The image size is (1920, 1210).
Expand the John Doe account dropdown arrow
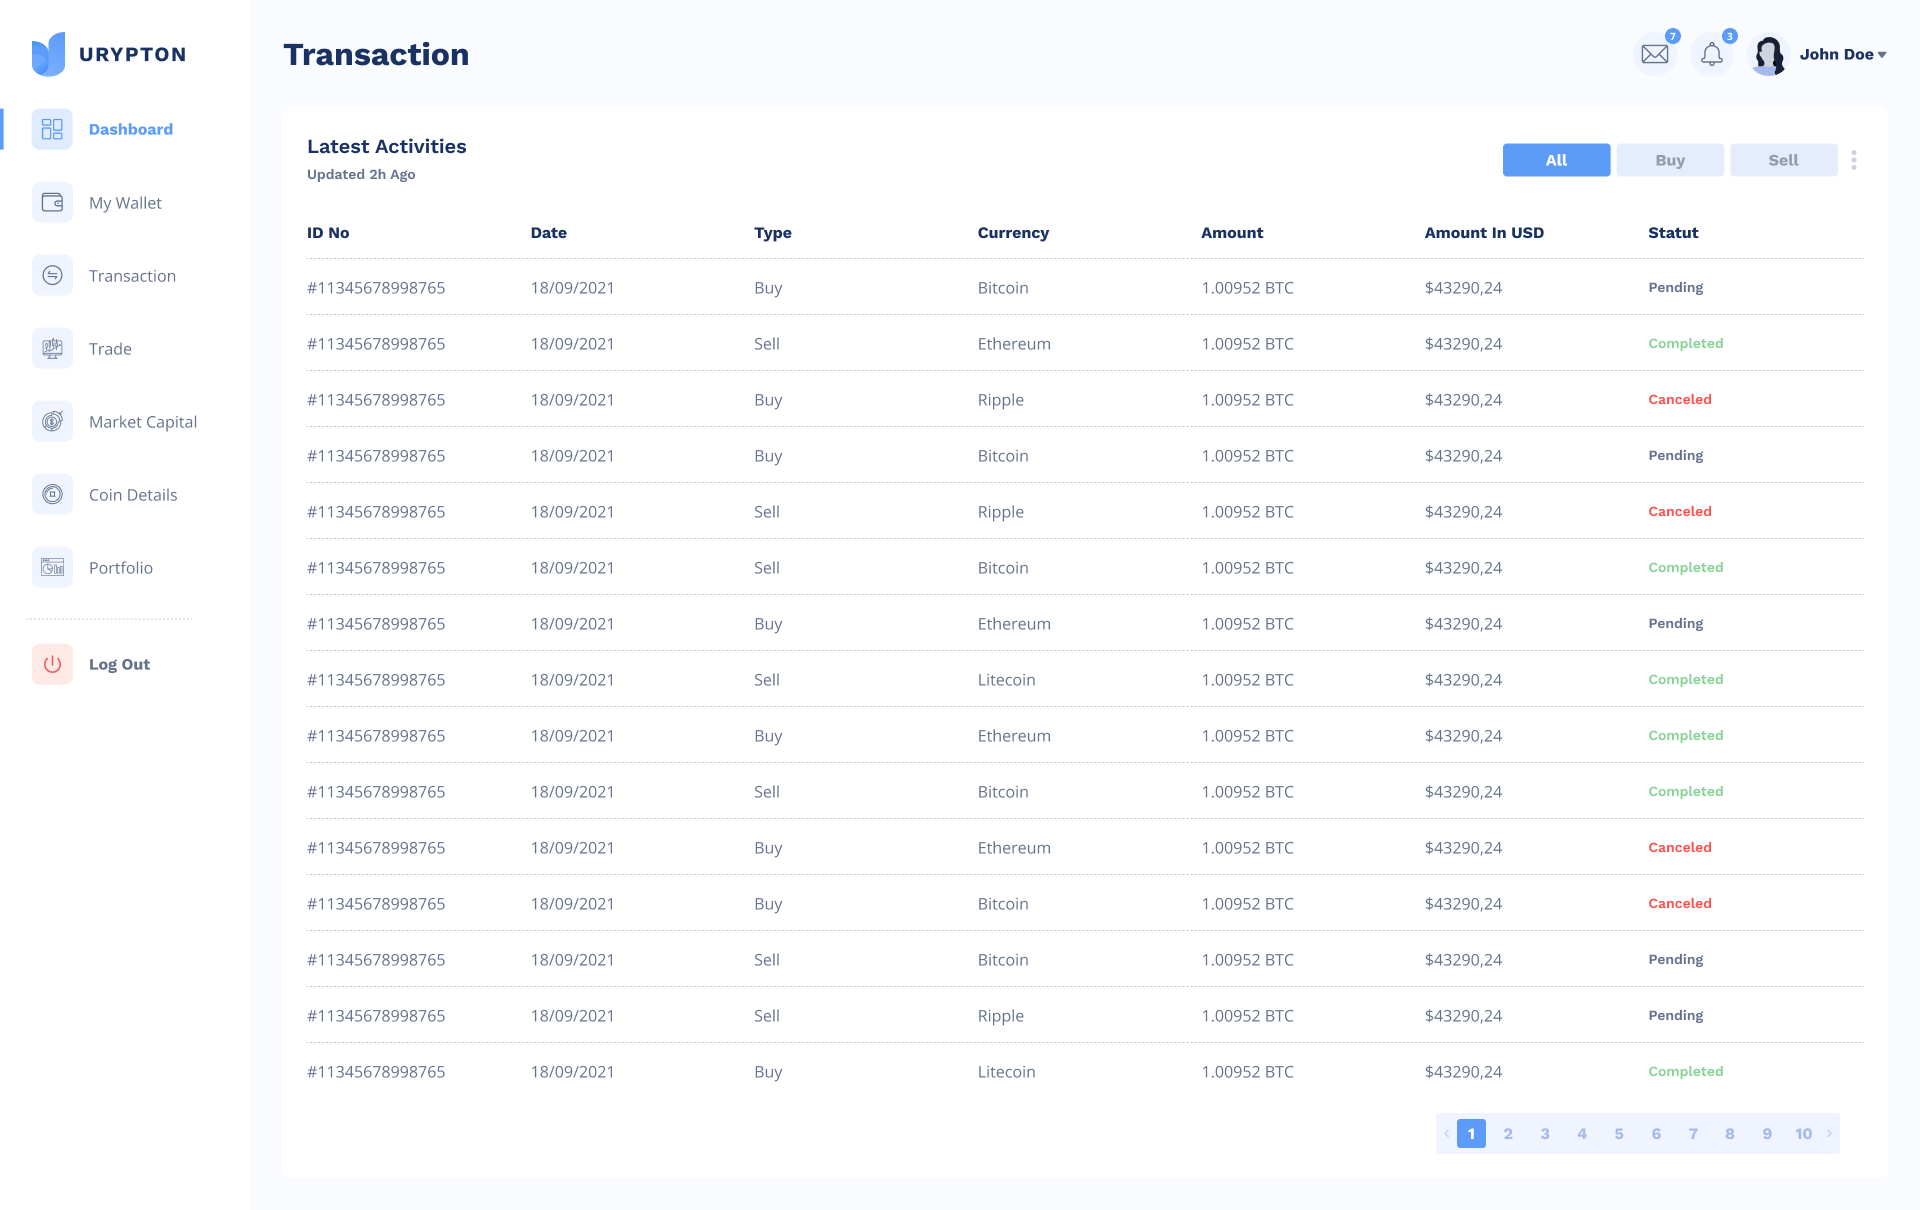pyautogui.click(x=1882, y=55)
